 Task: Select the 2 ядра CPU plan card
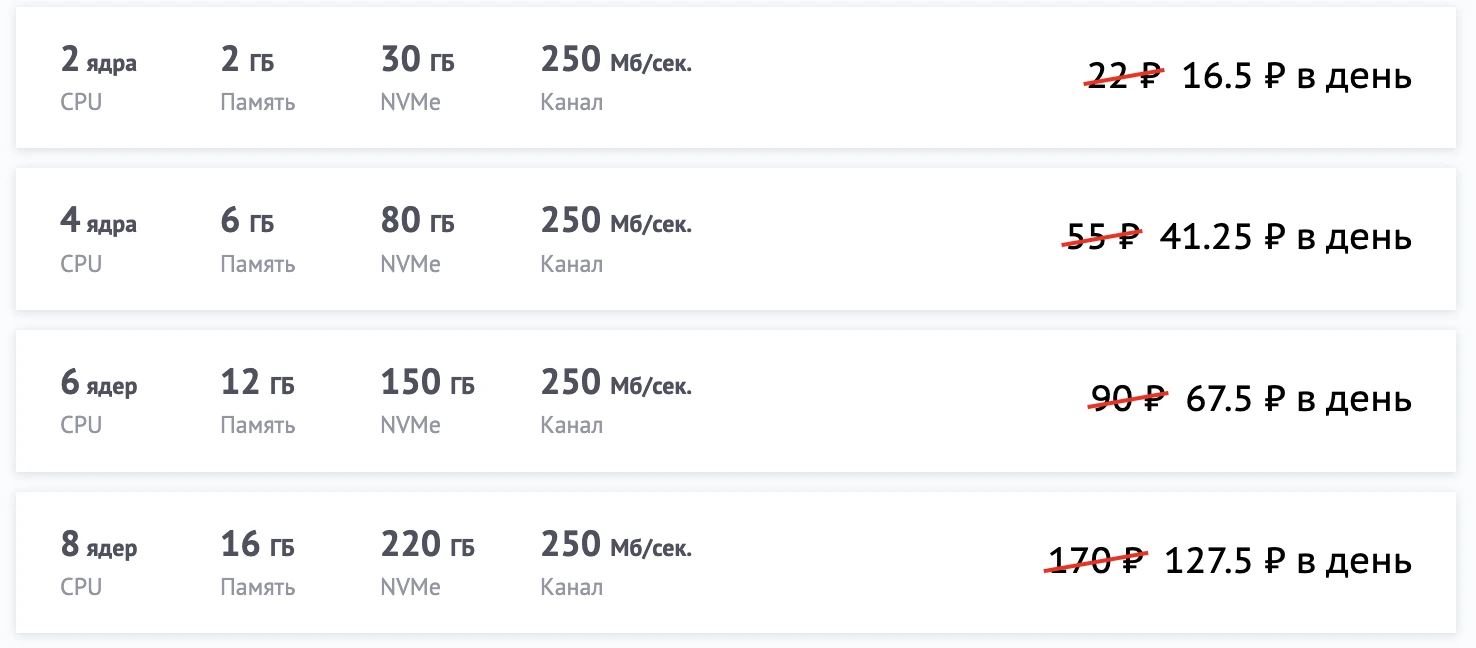pos(98,63)
